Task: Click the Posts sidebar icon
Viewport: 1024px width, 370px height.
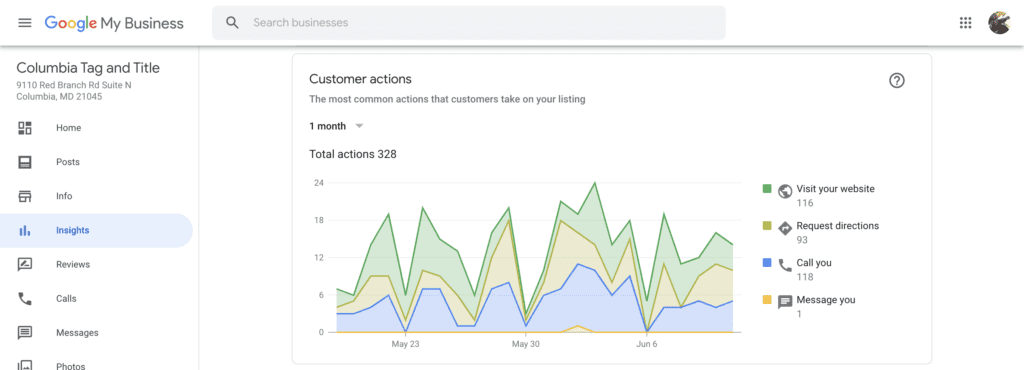Action: (x=25, y=162)
